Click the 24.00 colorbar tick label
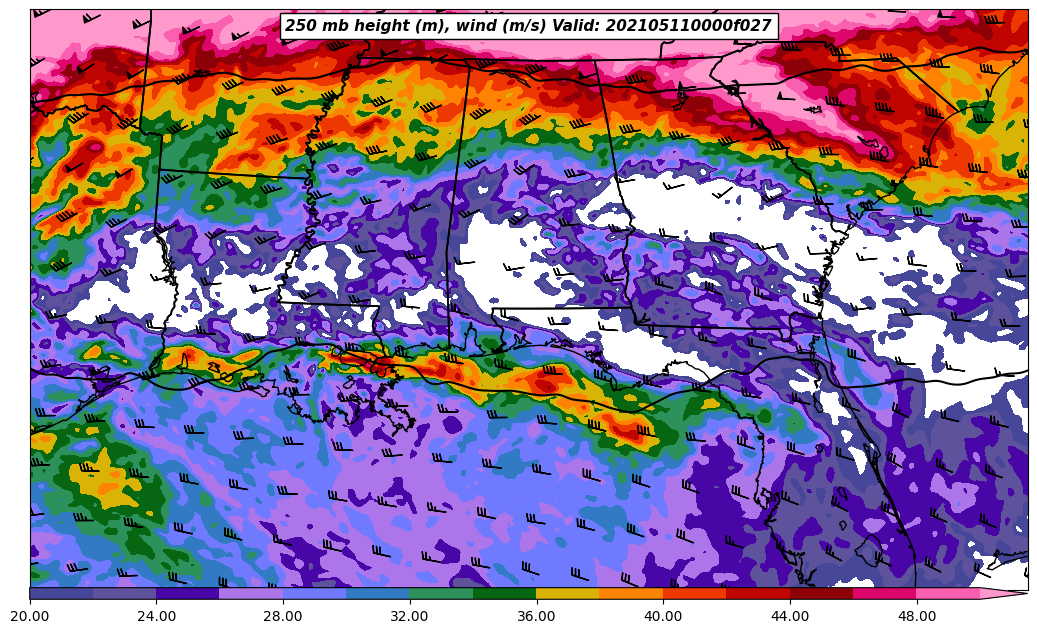The image size is (1037, 633). (157, 616)
